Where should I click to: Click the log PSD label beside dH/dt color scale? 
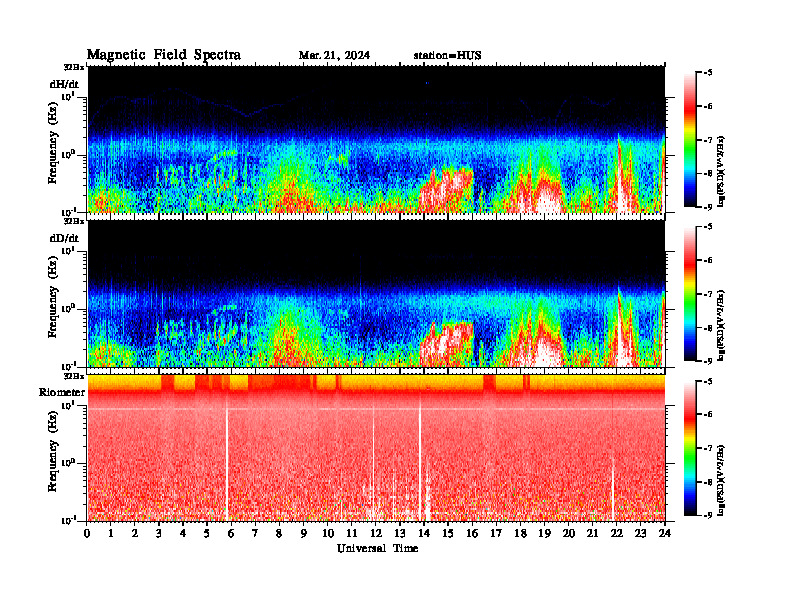pyautogui.click(x=722, y=171)
